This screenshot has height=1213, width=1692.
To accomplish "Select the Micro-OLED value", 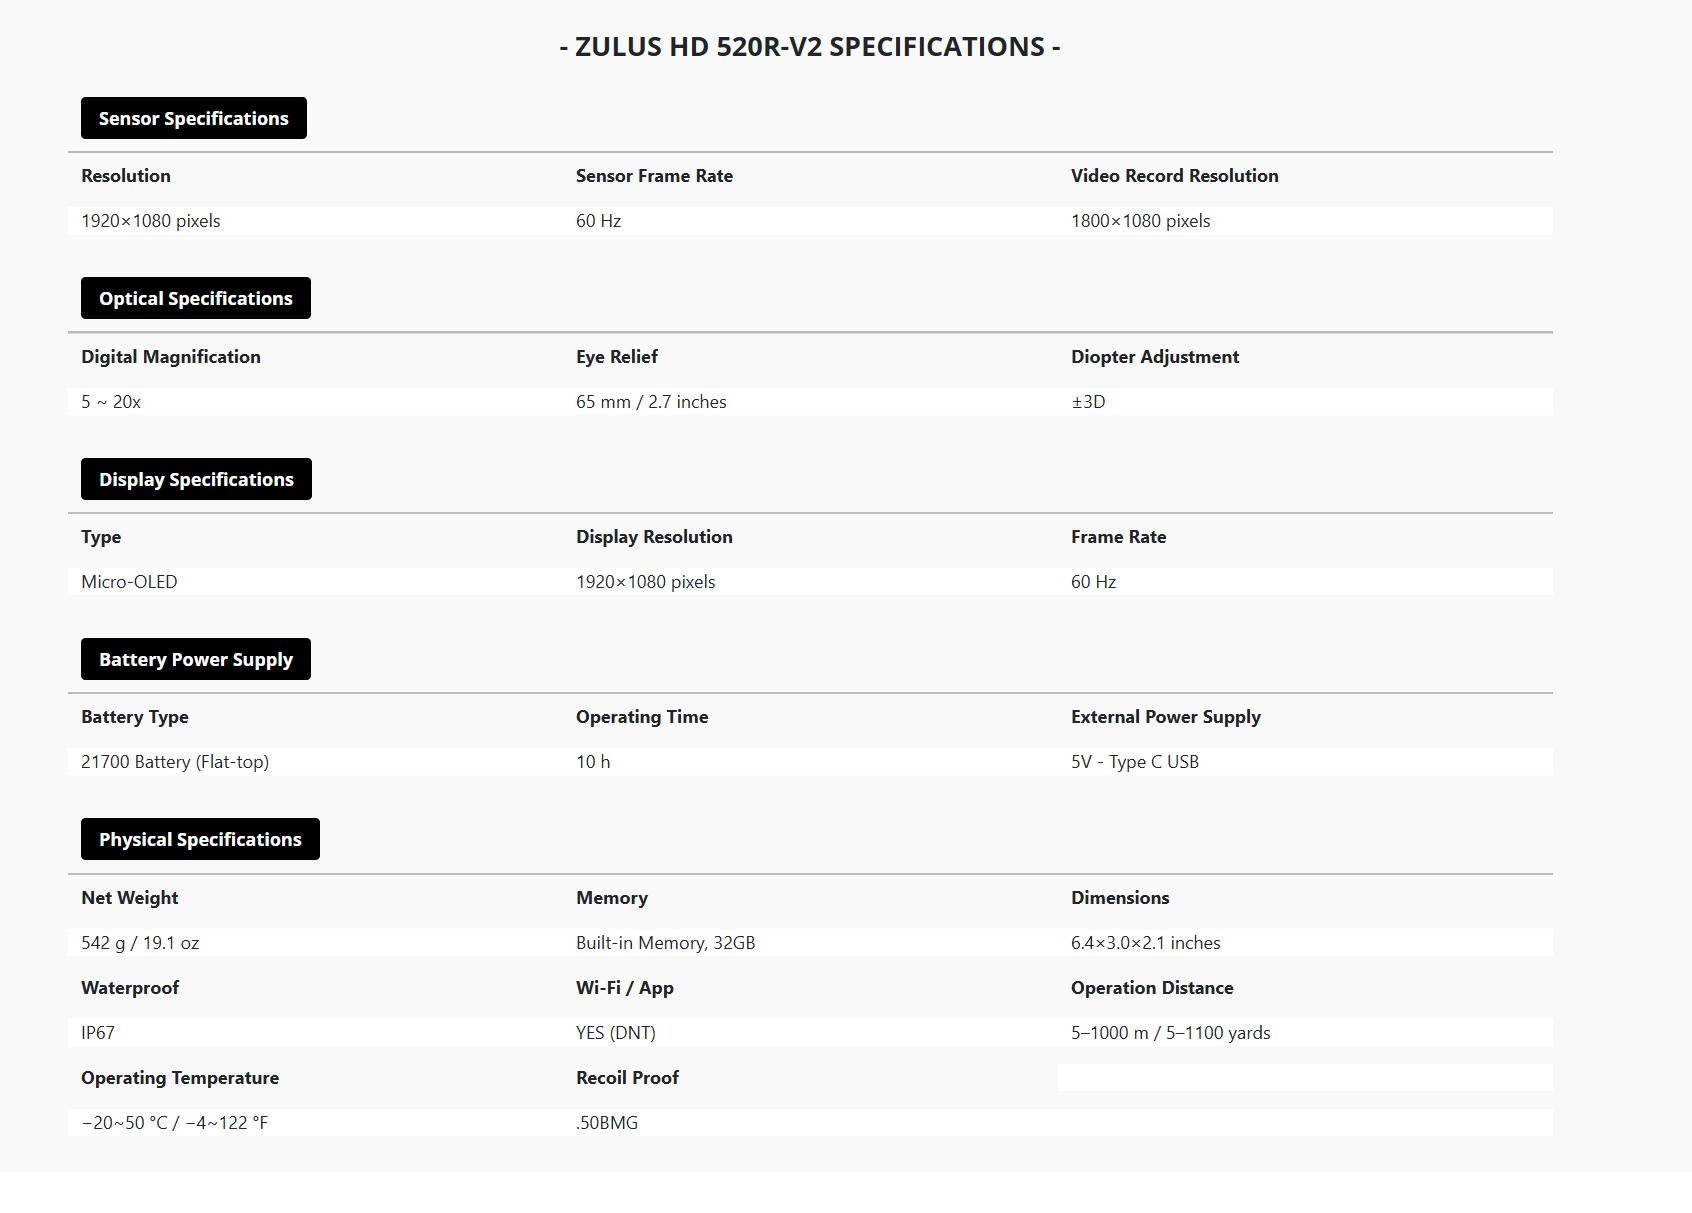I will pos(129,582).
